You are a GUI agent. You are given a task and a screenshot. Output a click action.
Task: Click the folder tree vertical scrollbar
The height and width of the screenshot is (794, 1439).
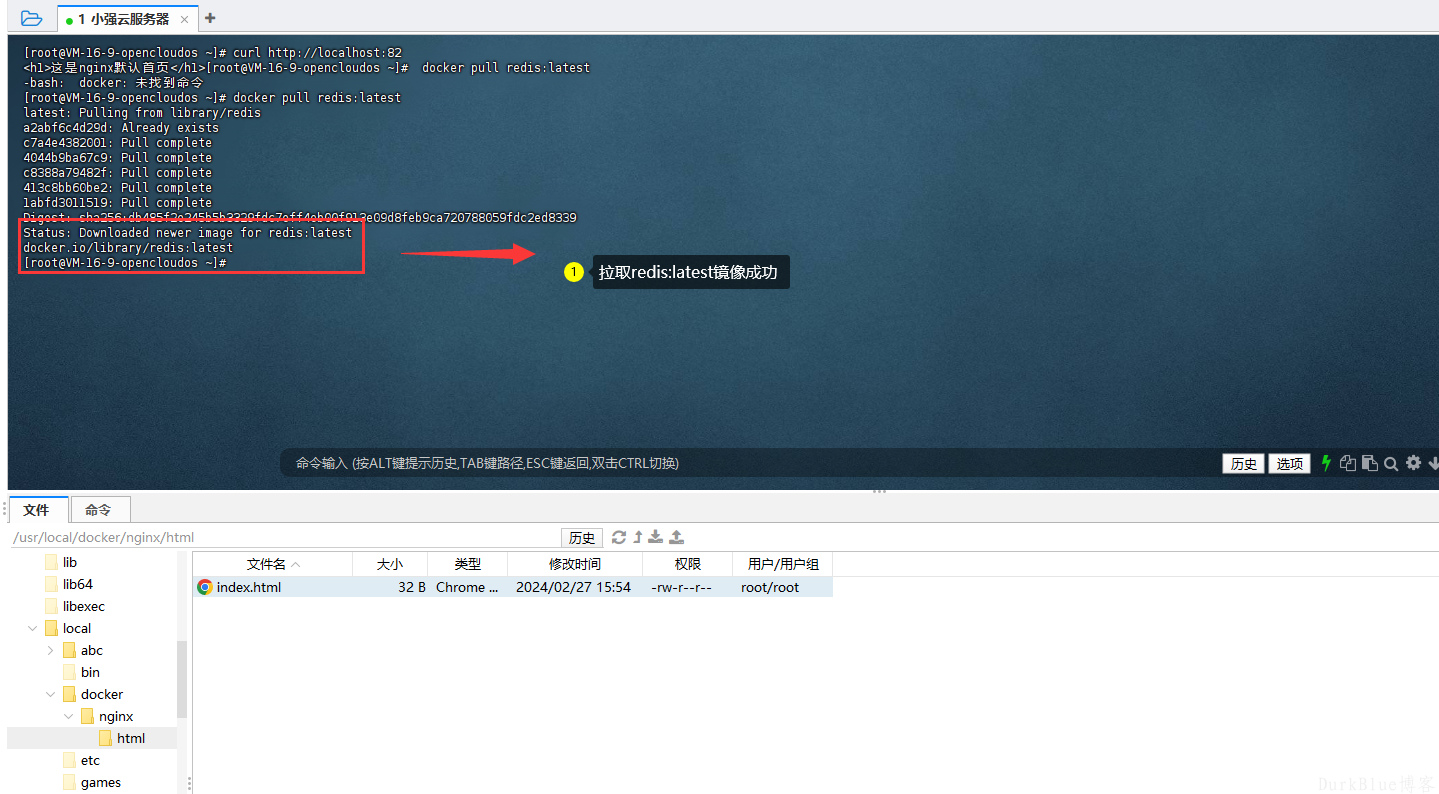pos(182,678)
